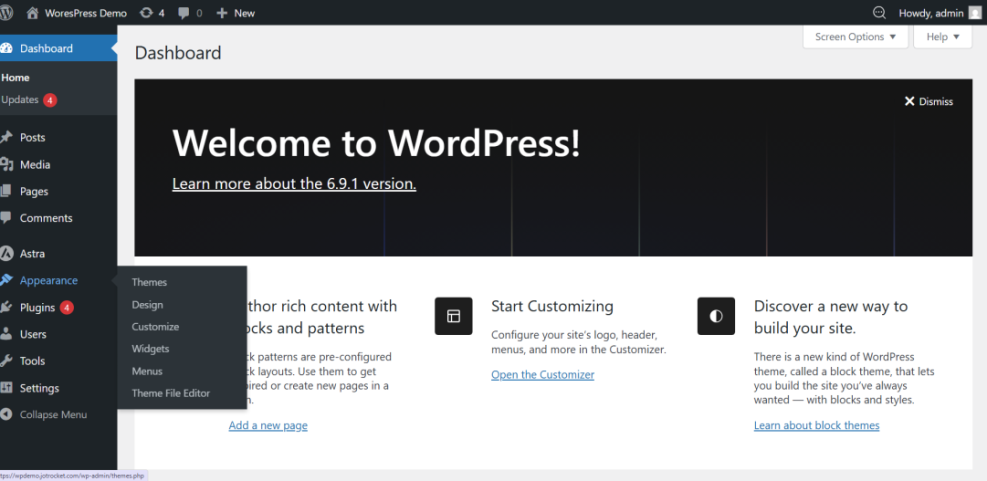The width and height of the screenshot is (987, 481).
Task: Click the Media icon in sidebar
Action: pyautogui.click(x=6, y=164)
